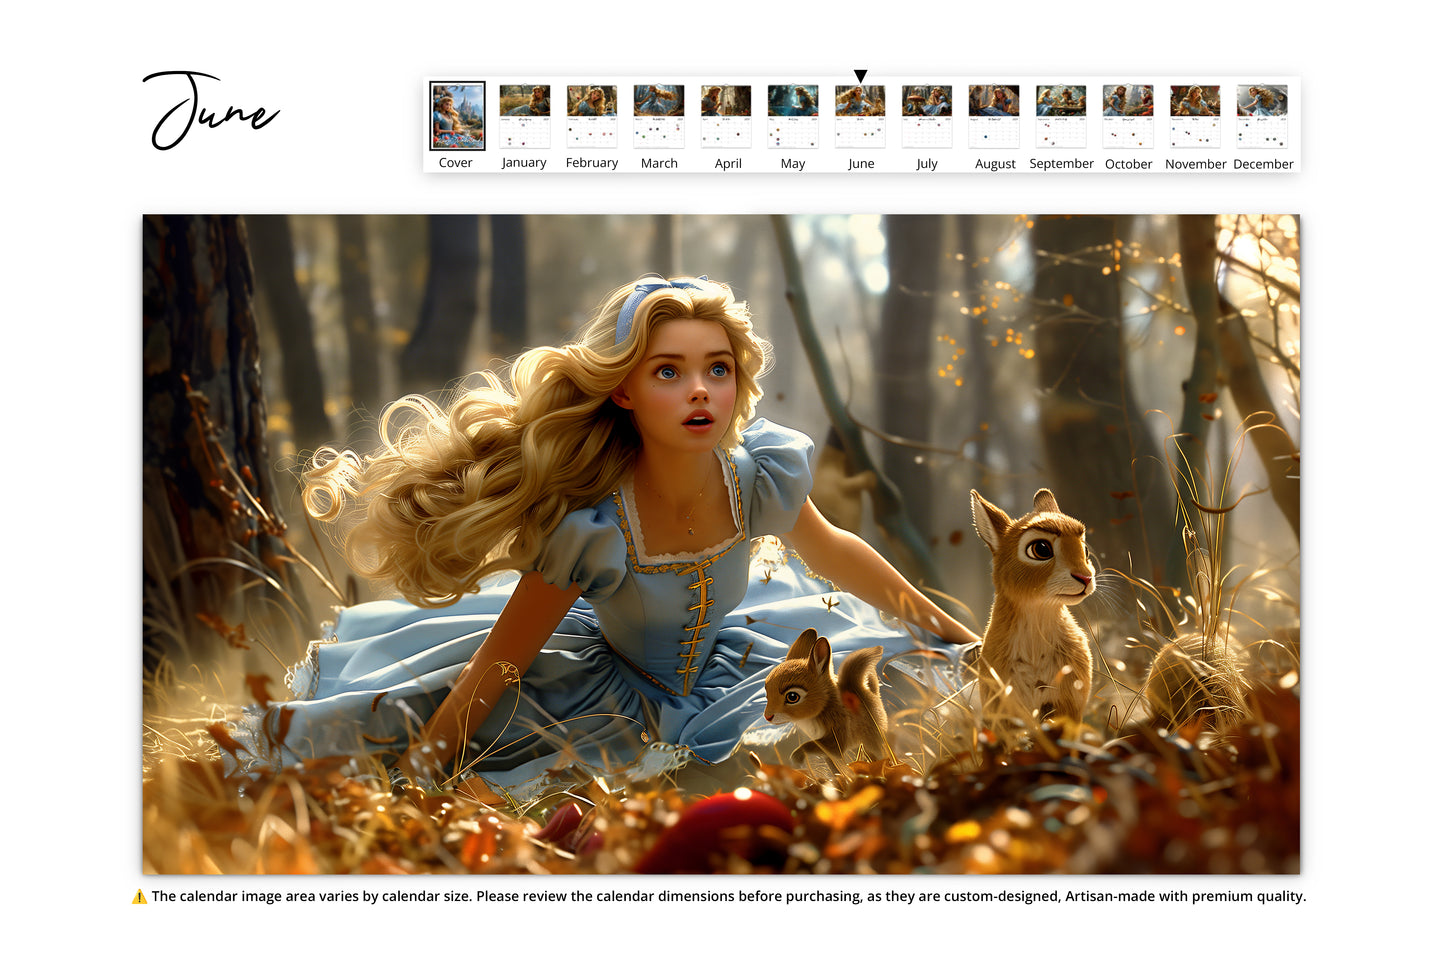Open the May calendar page thumbnail
This screenshot has width=1445, height=963.
tap(793, 116)
